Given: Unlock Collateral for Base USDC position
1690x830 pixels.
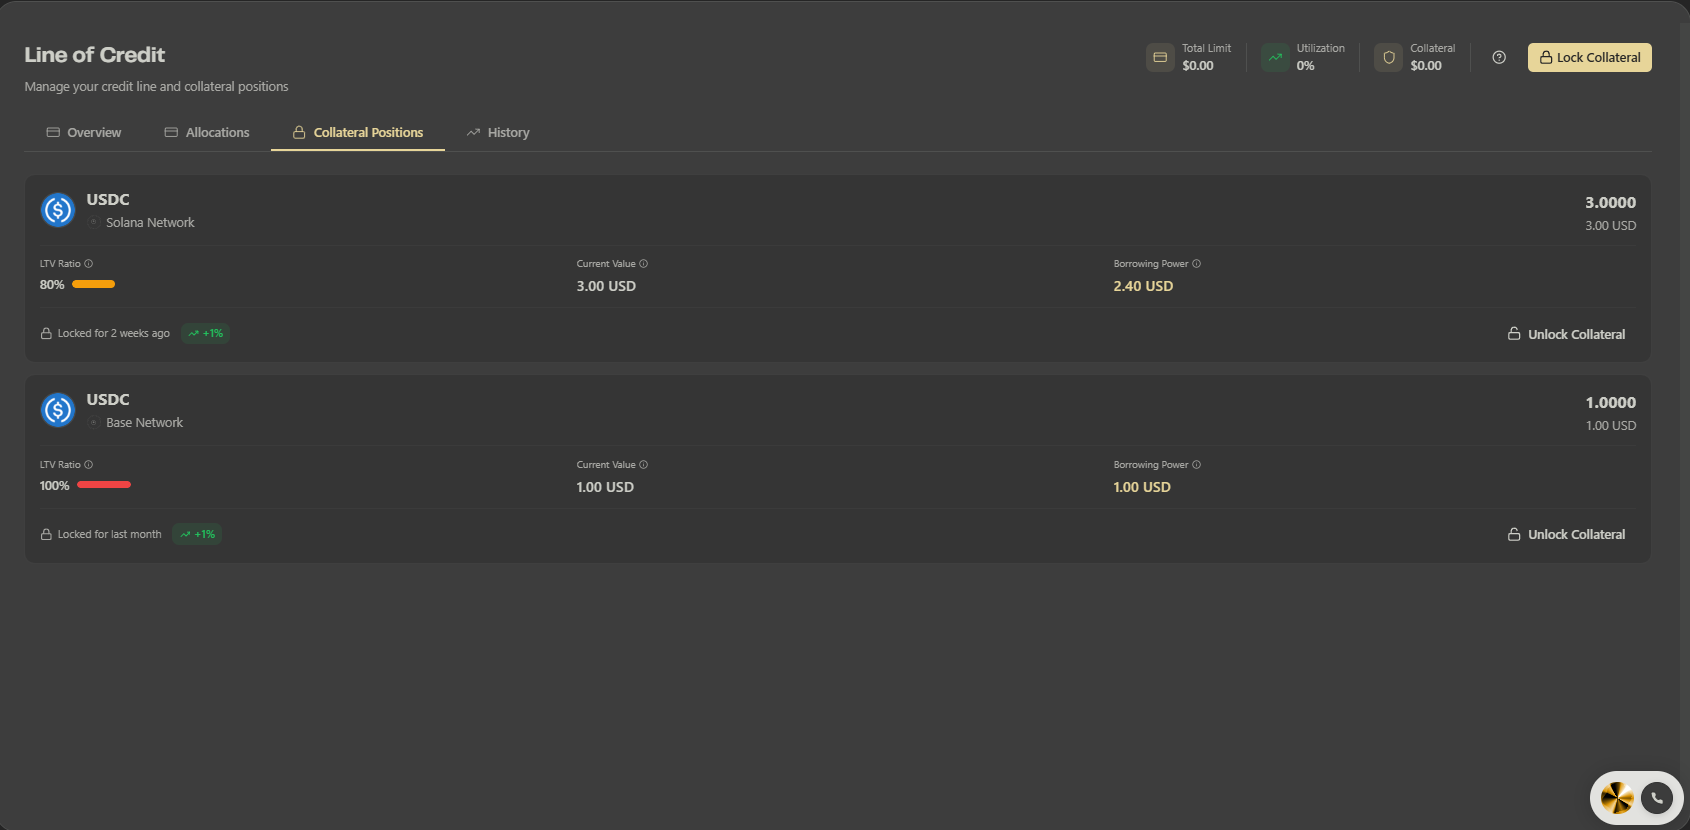Looking at the screenshot, I should (1566, 534).
